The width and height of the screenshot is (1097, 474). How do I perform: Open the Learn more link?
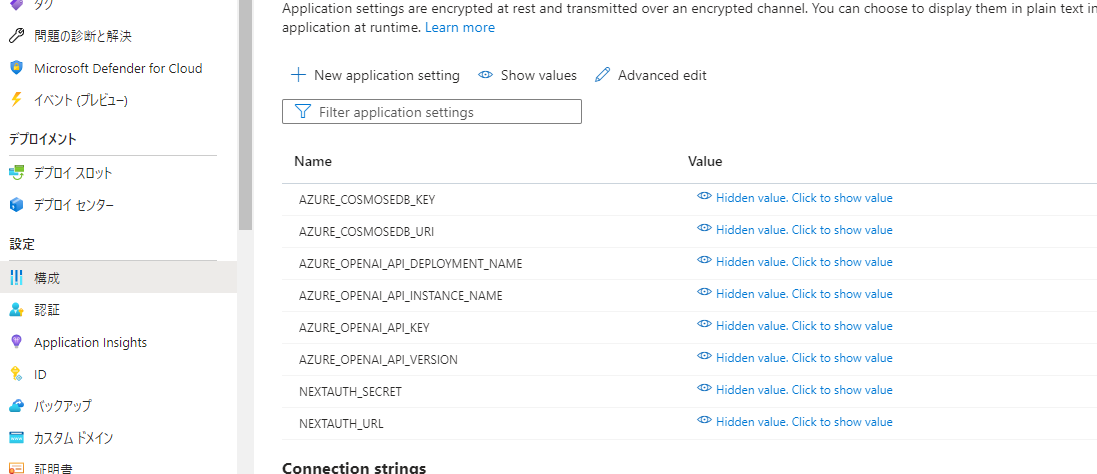point(460,27)
